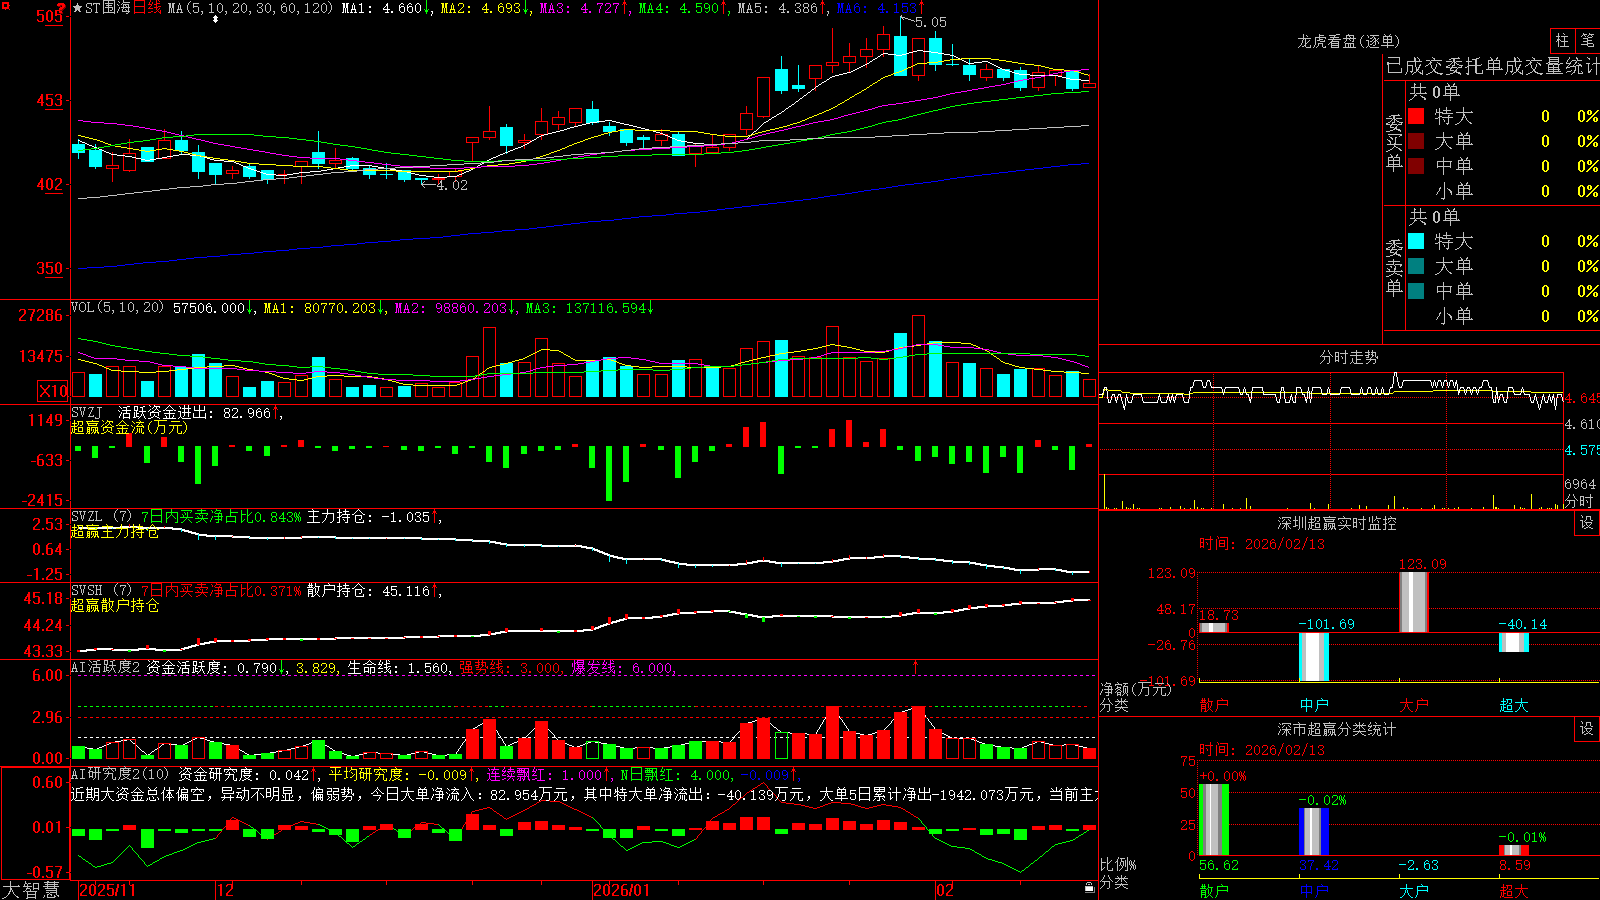The image size is (1600, 900).
Task: Click the SVZL indicator name
Action: point(87,516)
